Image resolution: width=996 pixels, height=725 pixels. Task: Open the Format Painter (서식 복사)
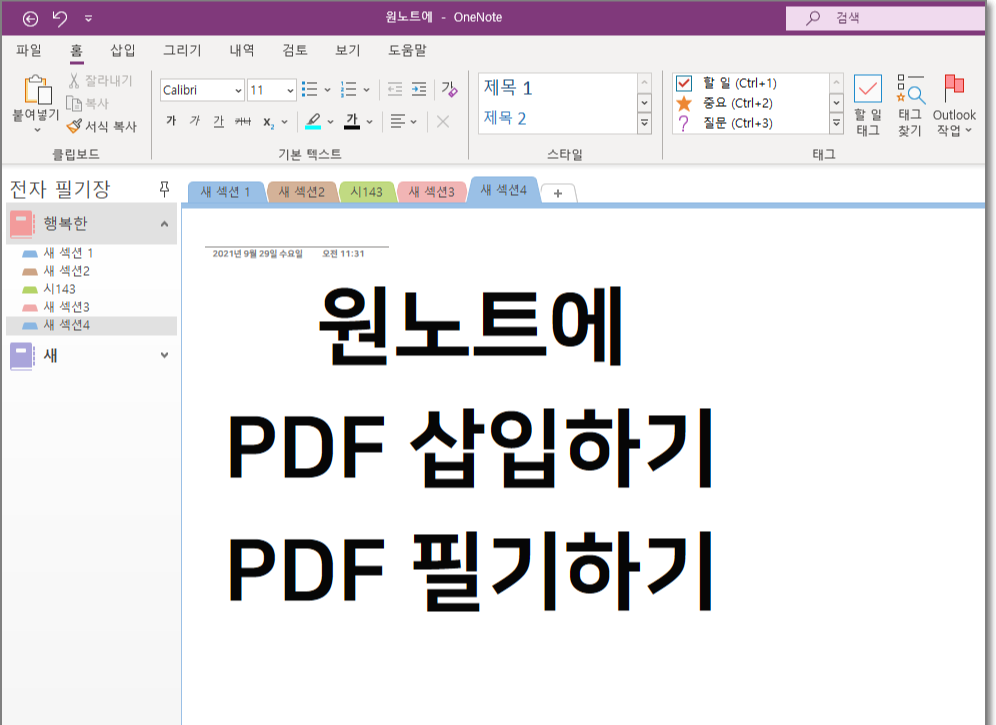pos(100,124)
